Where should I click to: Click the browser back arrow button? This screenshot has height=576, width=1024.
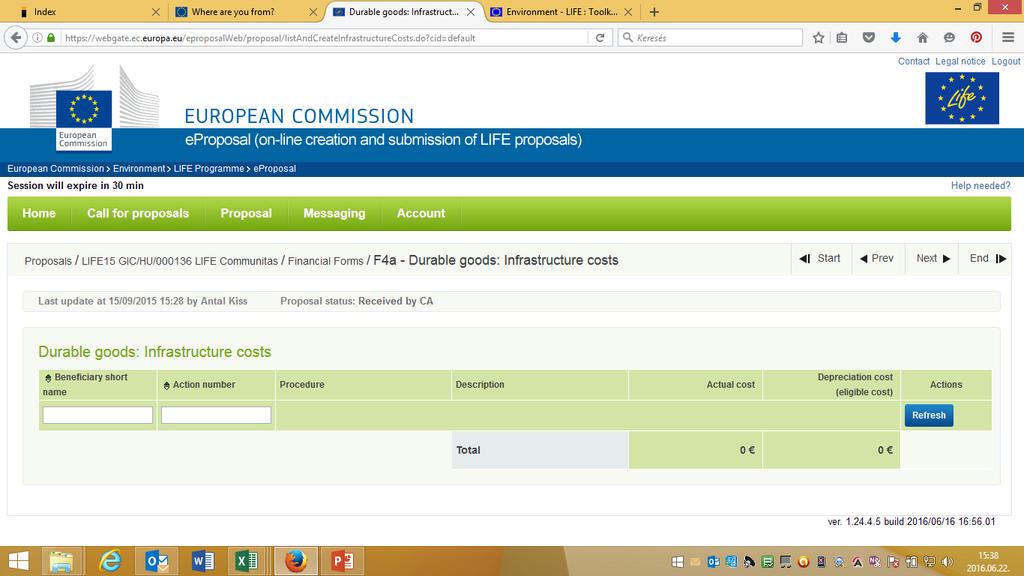tap(16, 38)
